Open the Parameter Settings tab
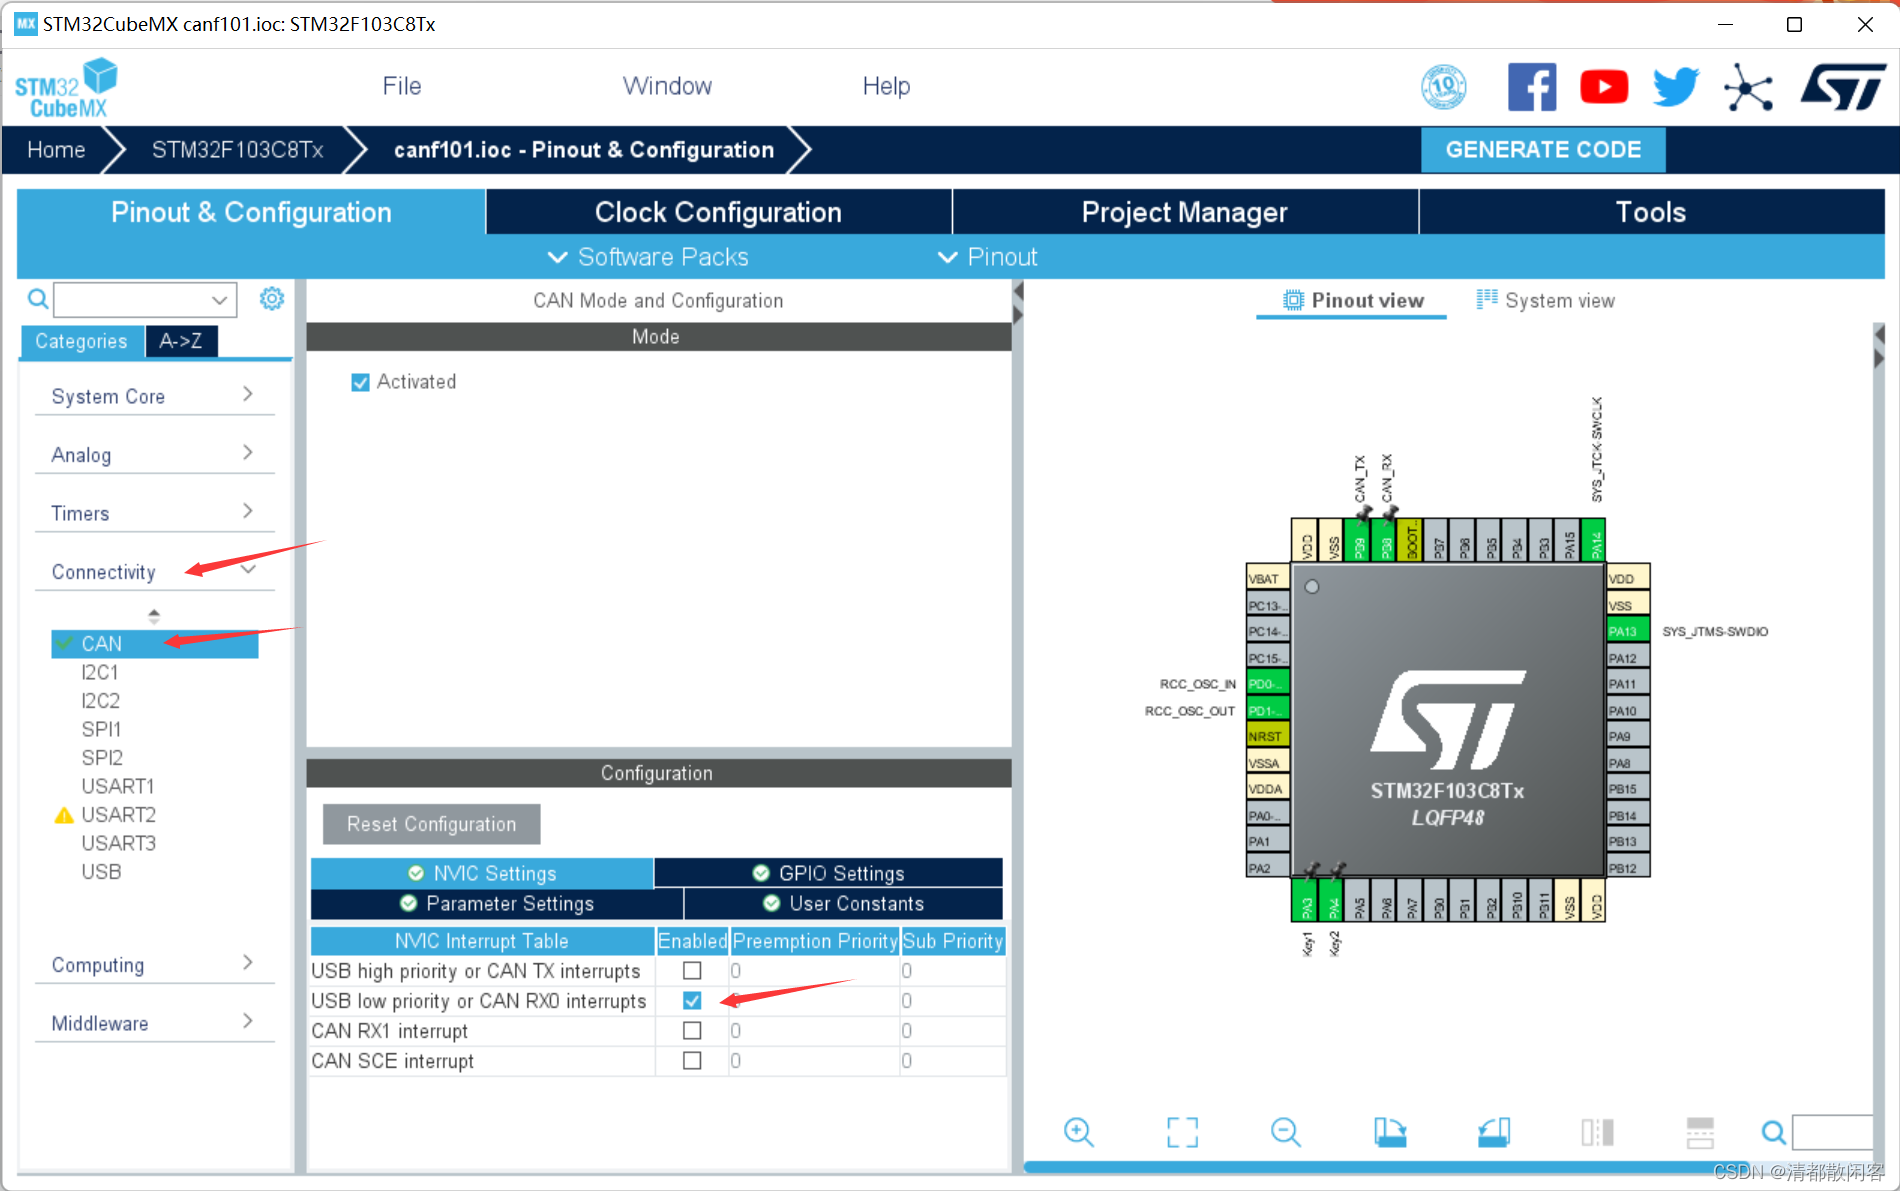This screenshot has height=1191, width=1900. coord(497,903)
